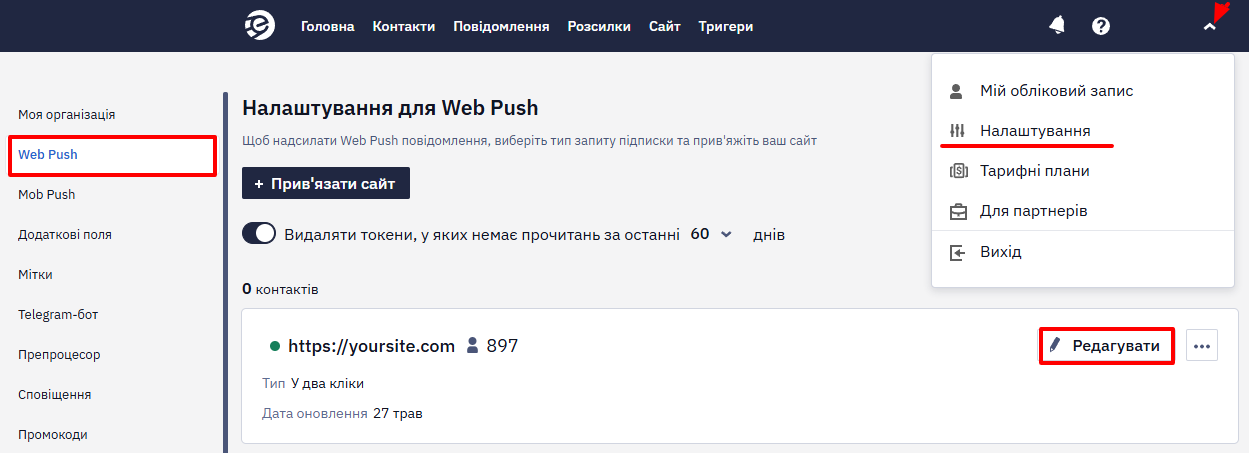Click the Прив'язати сайт button
Screen dimensions: 1249x453
326,184
